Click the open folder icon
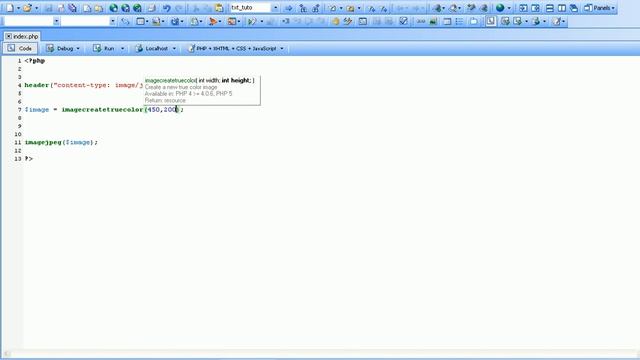 point(27,8)
